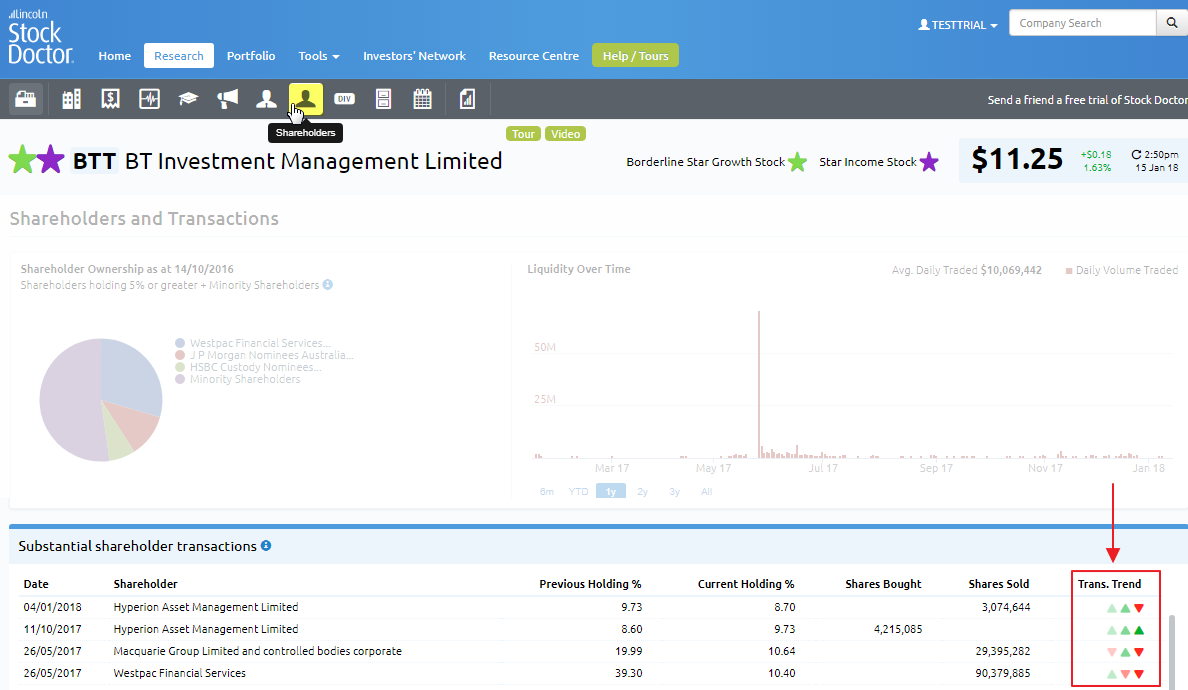Sort by the Shareholder column header

(x=145, y=584)
